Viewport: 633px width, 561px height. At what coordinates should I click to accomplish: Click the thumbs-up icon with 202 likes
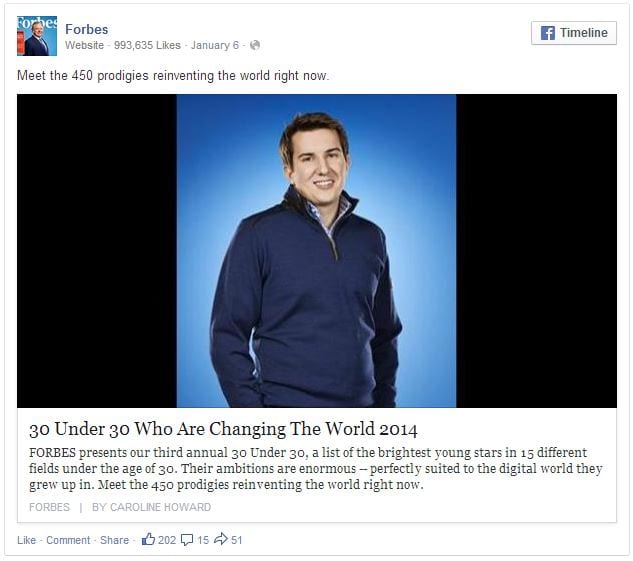148,539
